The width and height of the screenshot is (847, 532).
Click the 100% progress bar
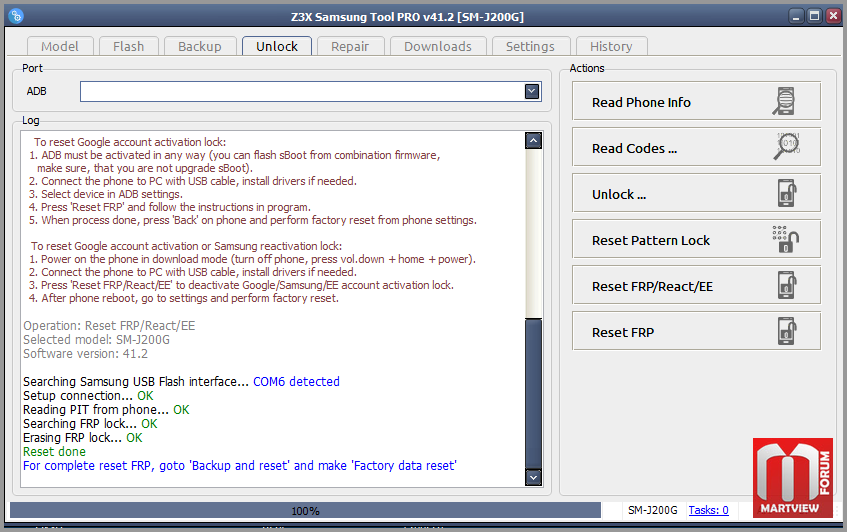[x=305, y=510]
